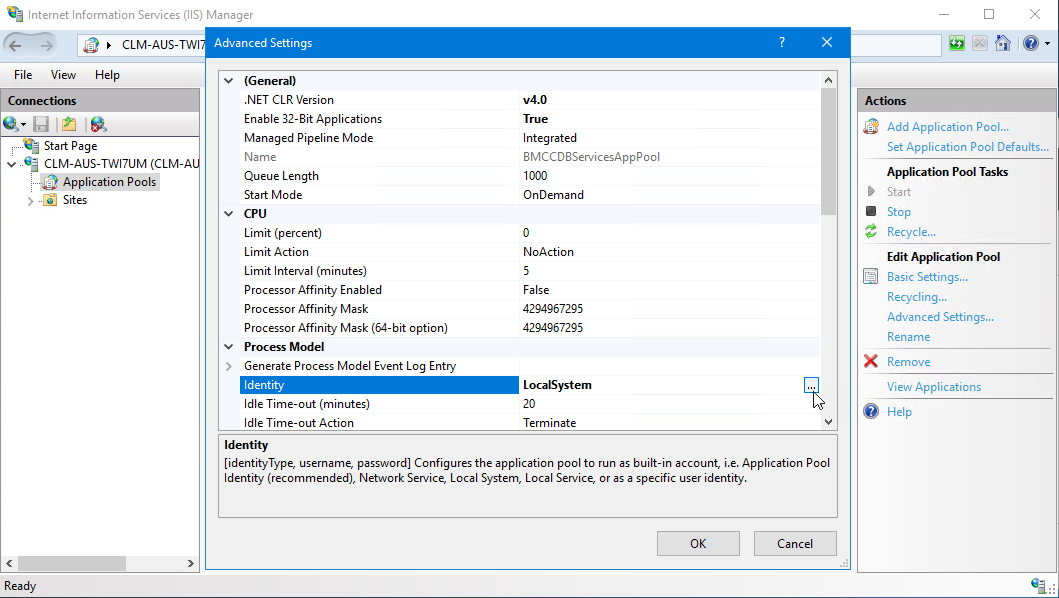Click Set Application Pool Defaults link
The height and width of the screenshot is (598, 1059).
pyautogui.click(x=968, y=147)
